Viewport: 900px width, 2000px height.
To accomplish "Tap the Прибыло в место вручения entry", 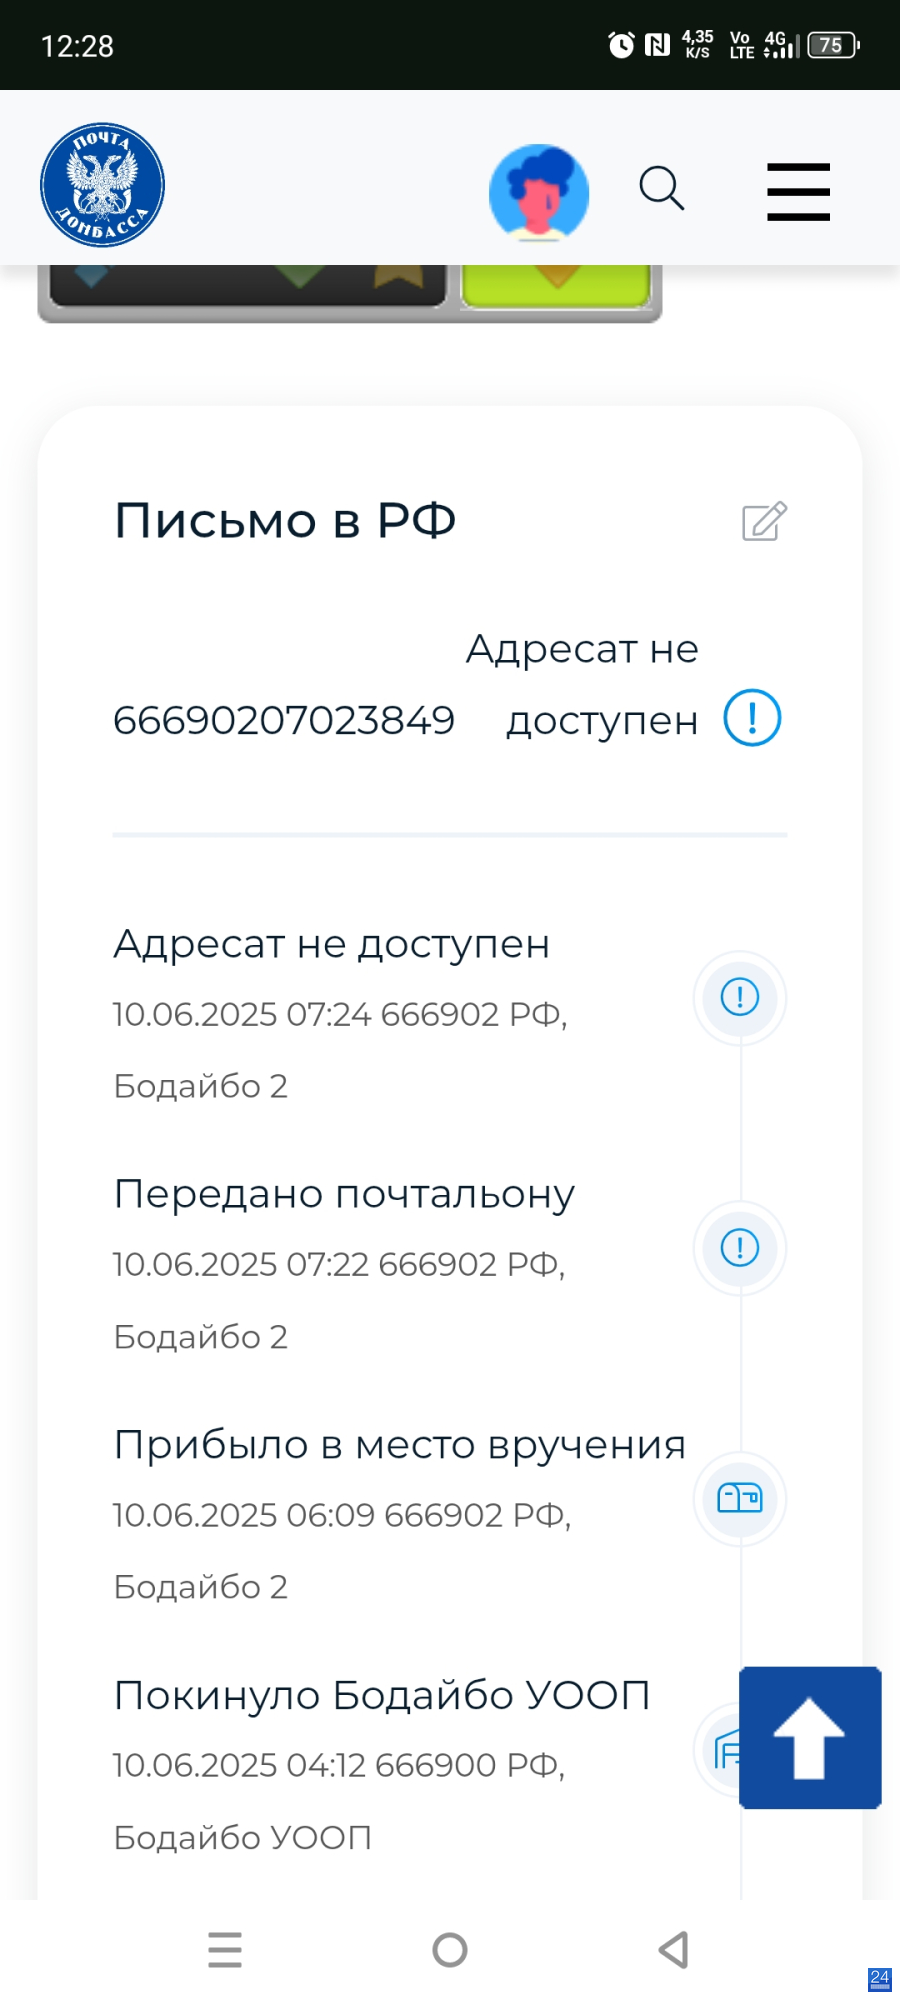I will pos(399,1446).
